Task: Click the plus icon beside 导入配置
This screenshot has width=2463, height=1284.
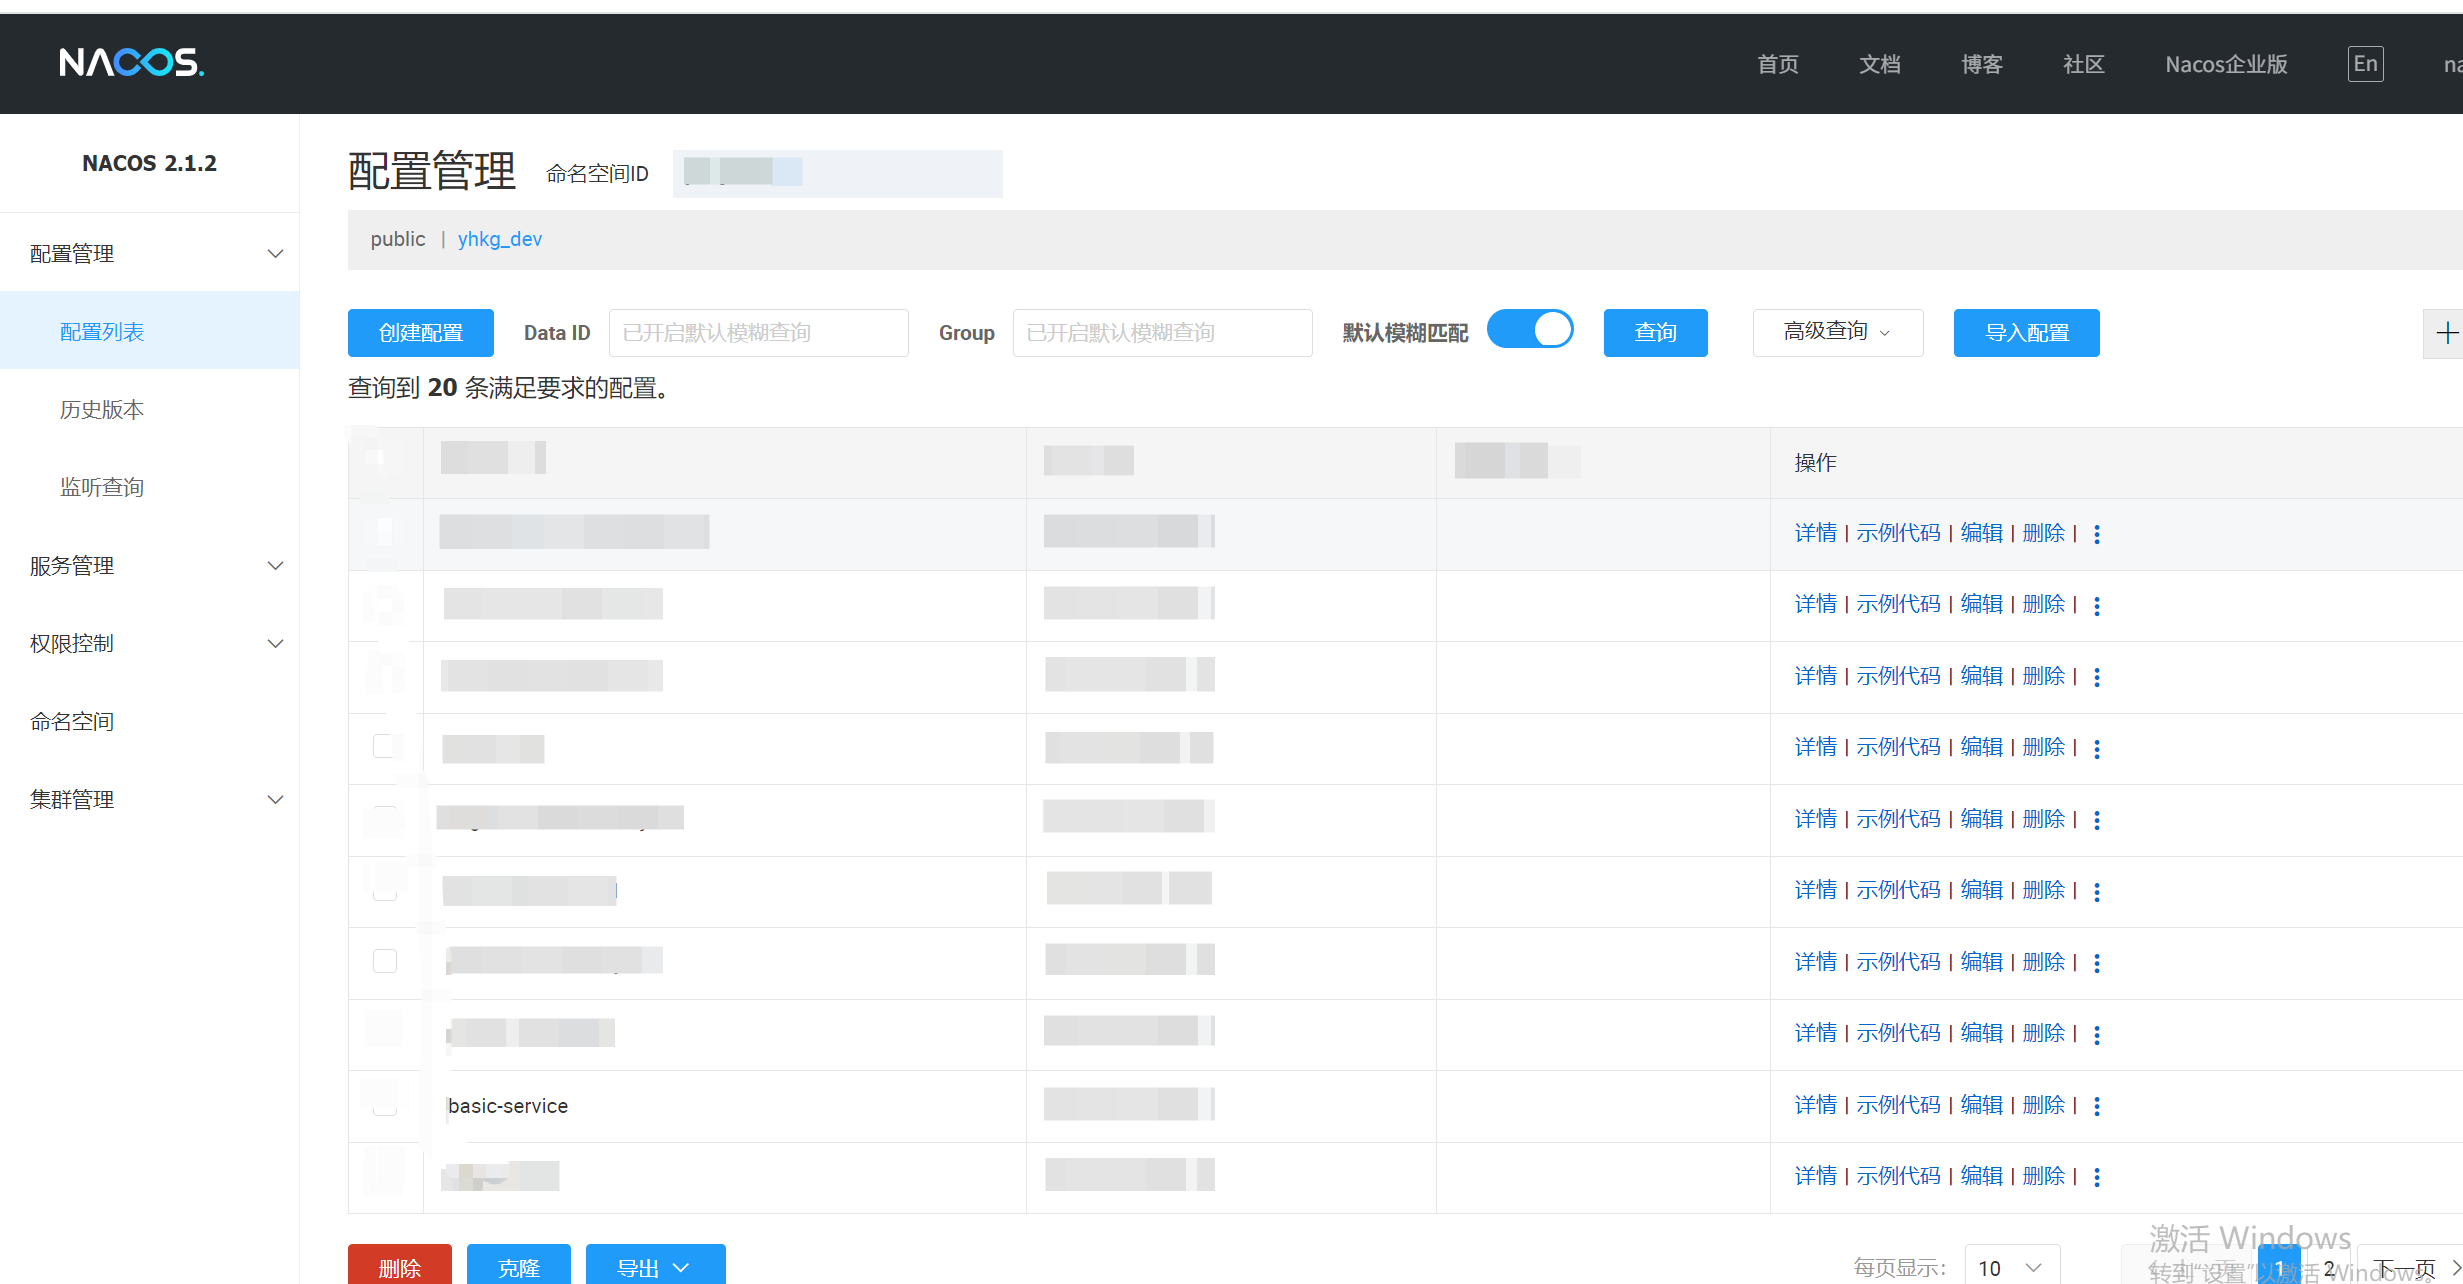Action: (2446, 333)
